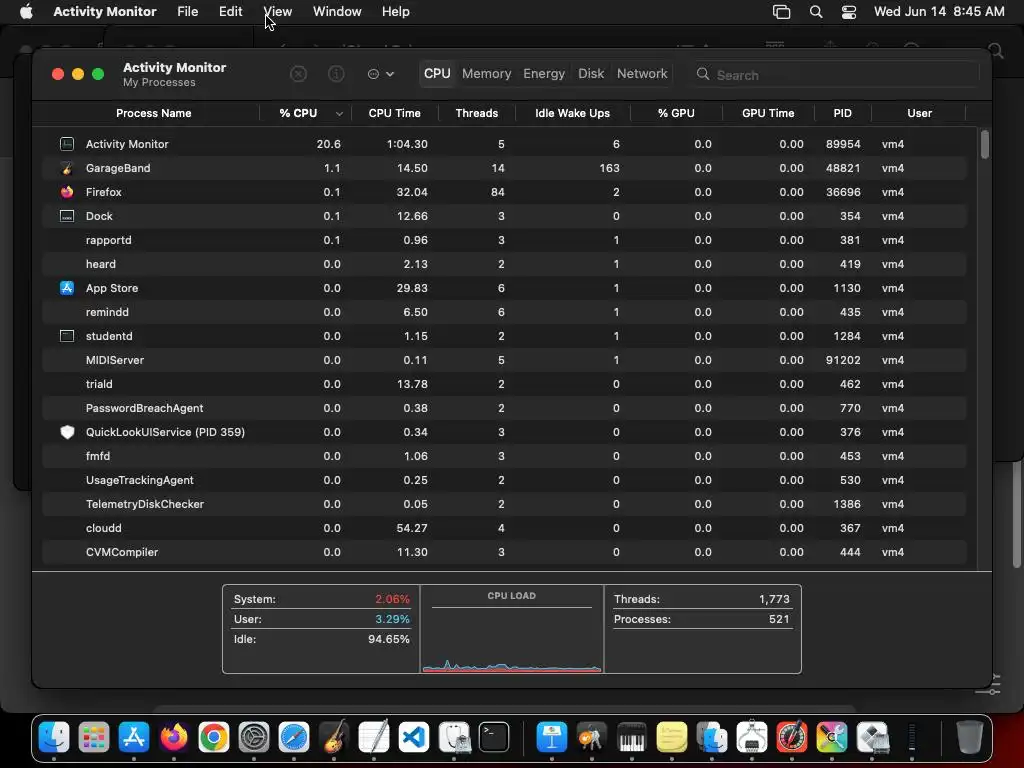The width and height of the screenshot is (1024, 768).
Task: Select the heard process row
Action: click(x=504, y=264)
